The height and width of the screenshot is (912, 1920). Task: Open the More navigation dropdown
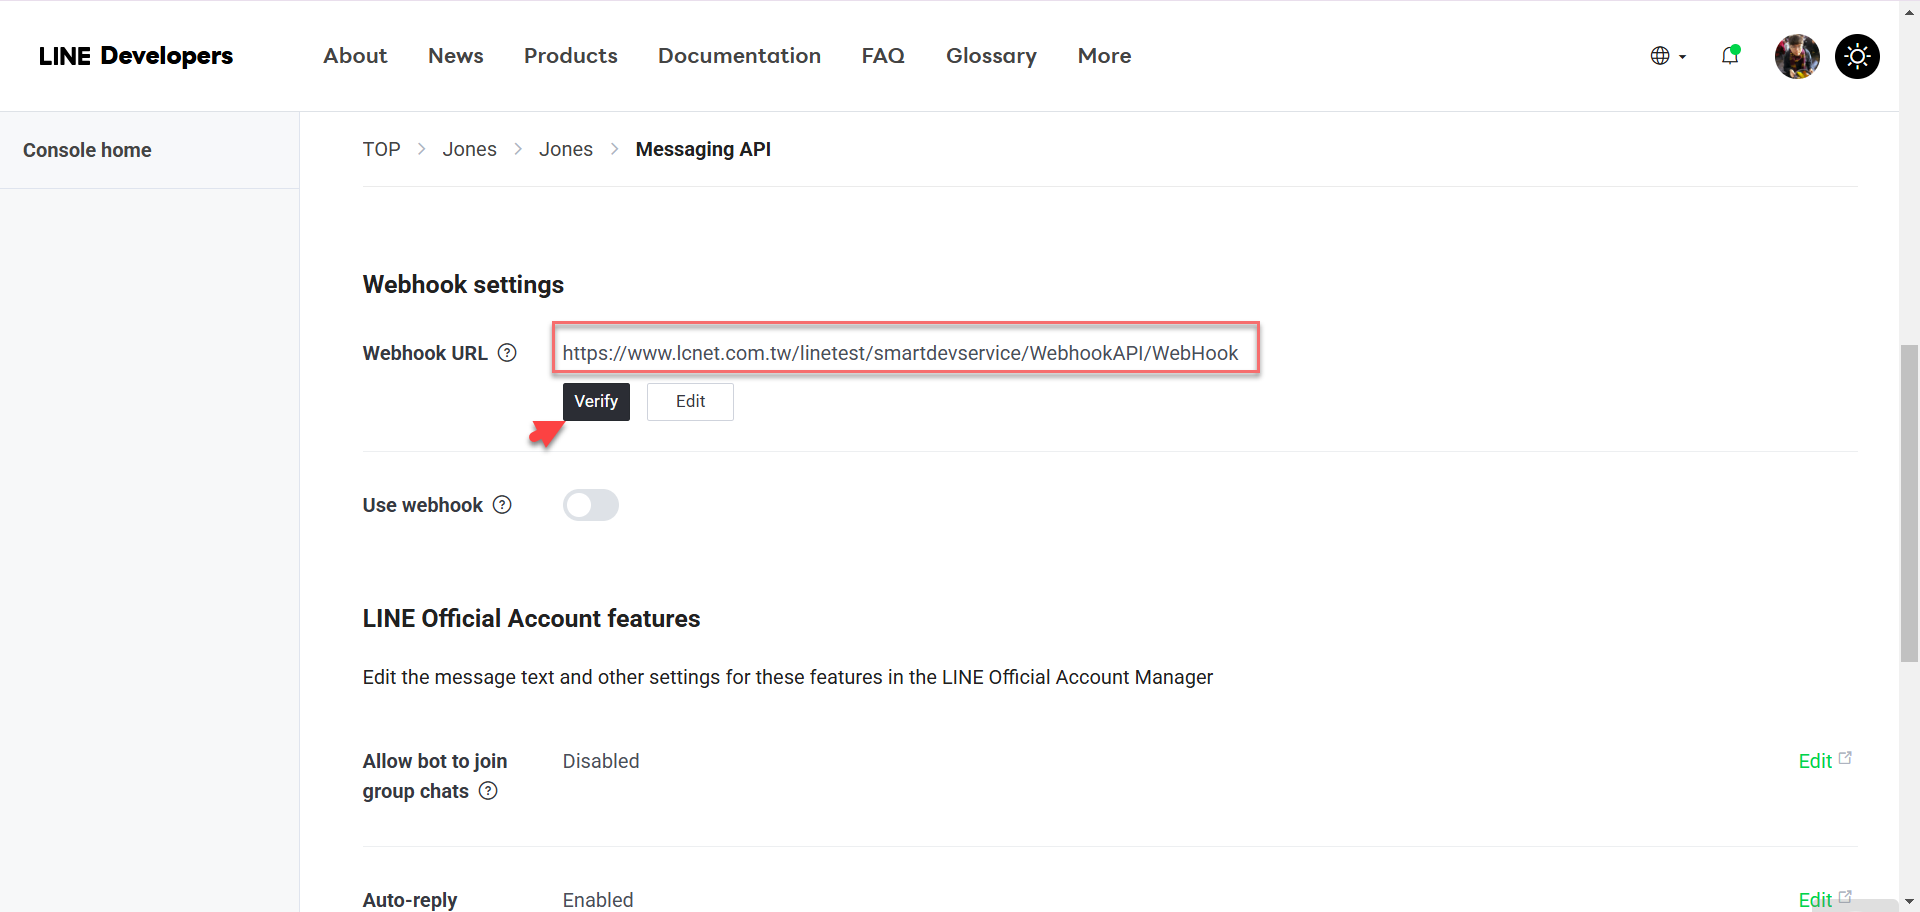click(x=1104, y=56)
